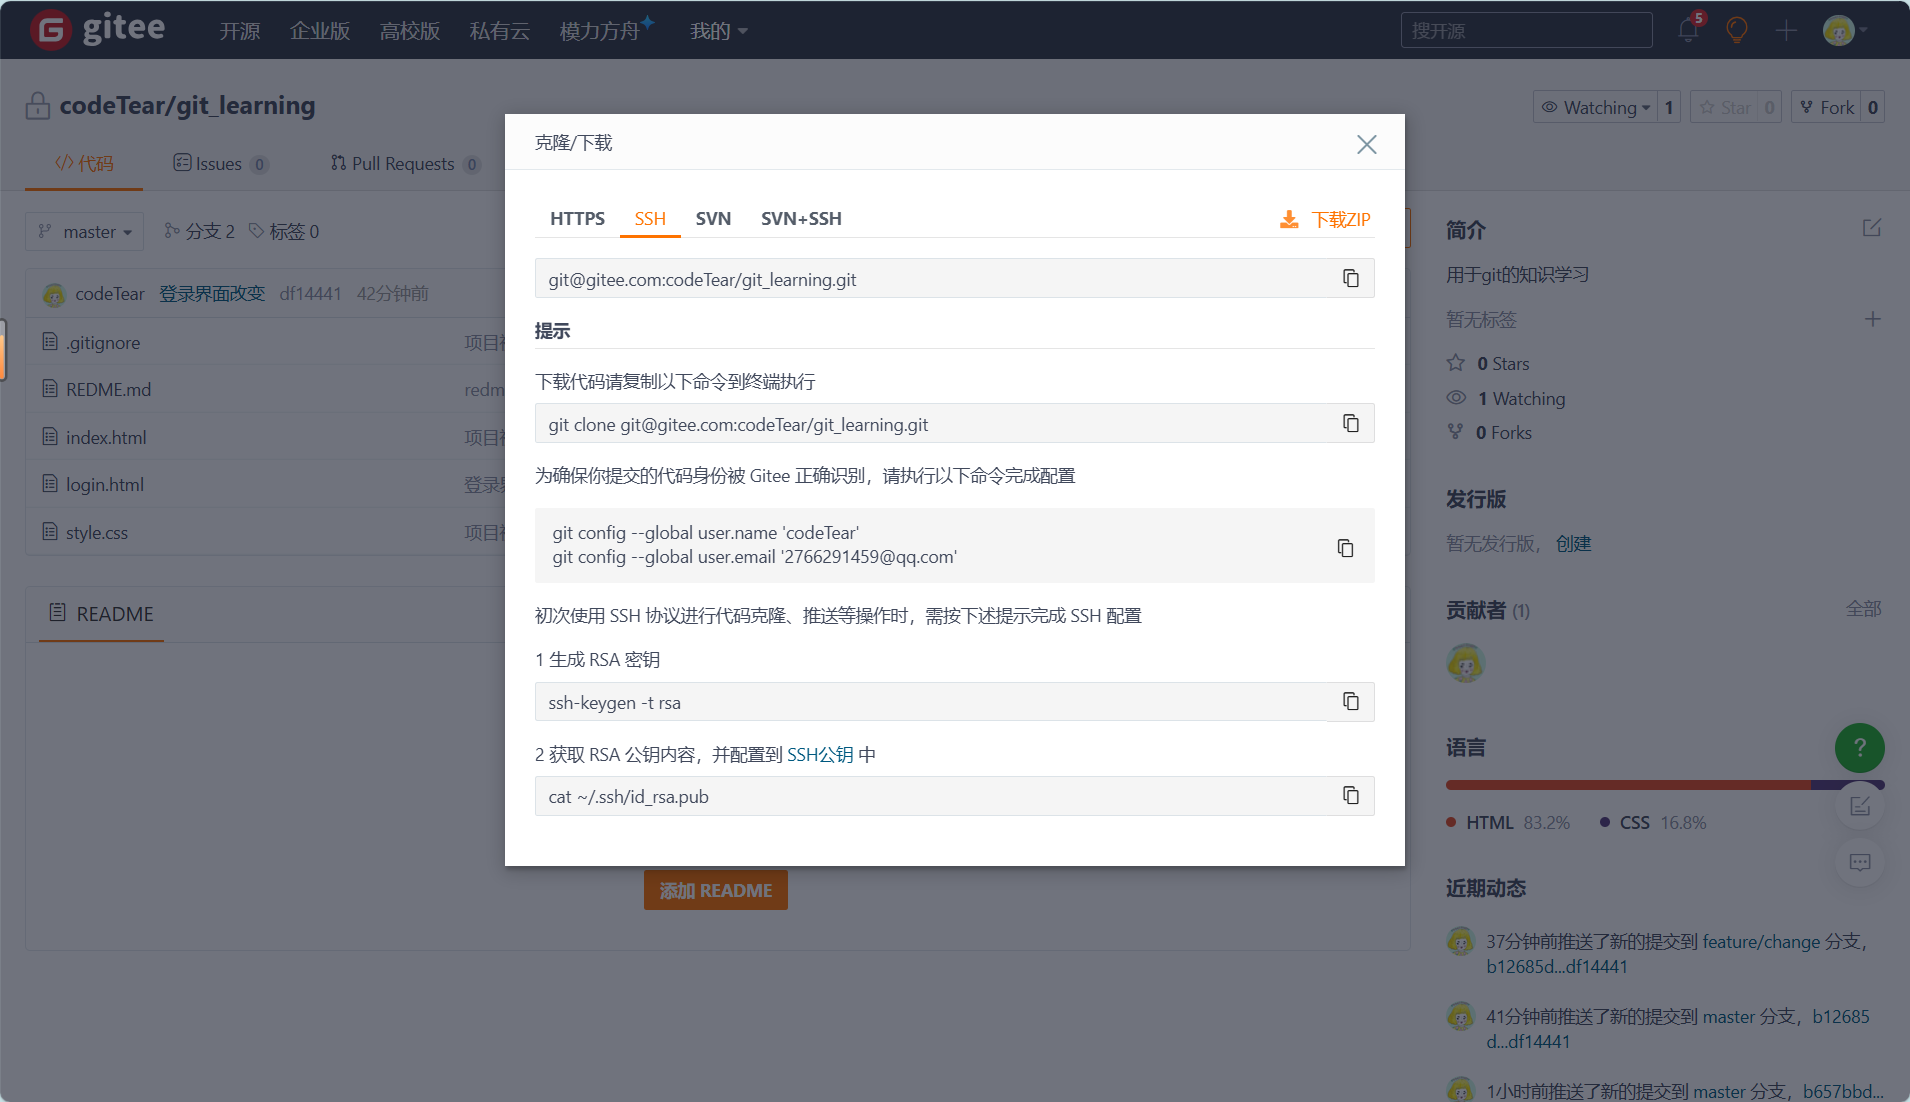
Task: Copy the cat id_rsa.pub command
Action: pyautogui.click(x=1350, y=795)
